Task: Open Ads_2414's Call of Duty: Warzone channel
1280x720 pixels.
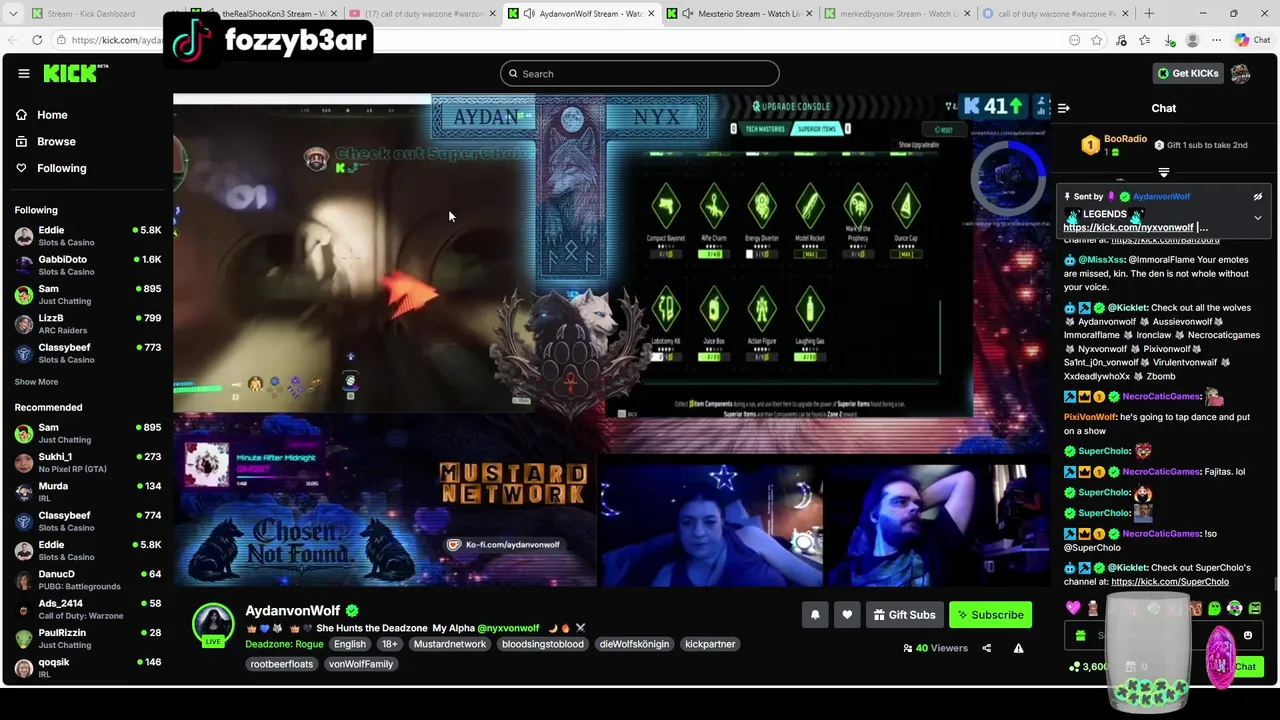Action: pyautogui.click(x=87, y=609)
